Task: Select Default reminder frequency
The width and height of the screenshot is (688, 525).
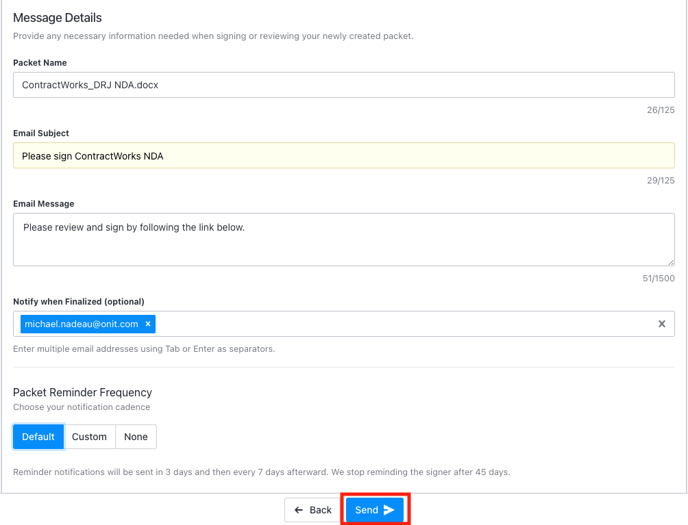Action: coord(39,436)
